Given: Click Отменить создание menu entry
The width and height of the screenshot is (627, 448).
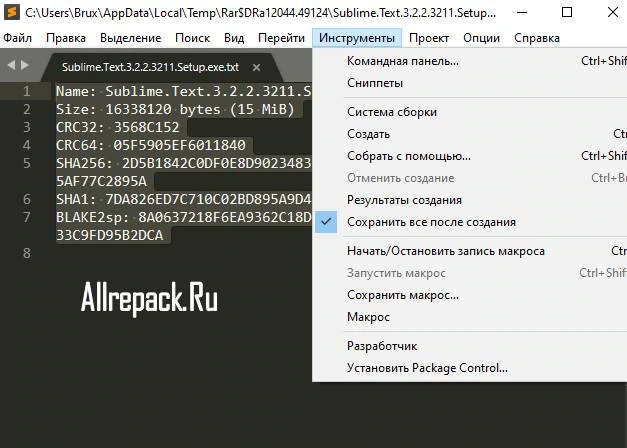Looking at the screenshot, I should coord(470,178).
